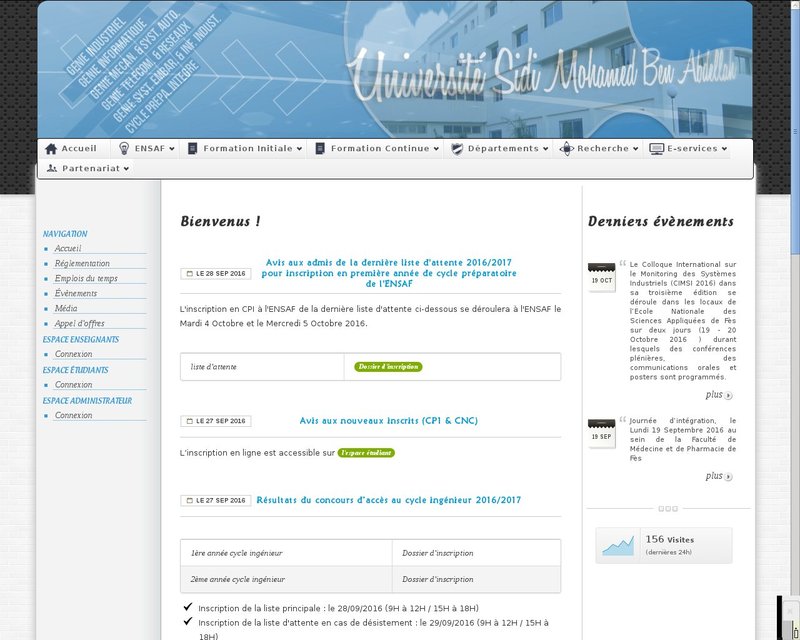Click the LE 27 SEP 2016 badge beside Résultats

(216, 501)
